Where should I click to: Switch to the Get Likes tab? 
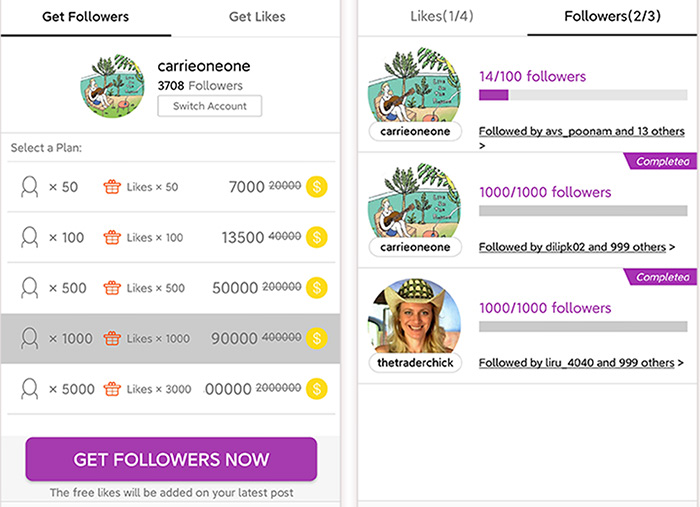257,17
